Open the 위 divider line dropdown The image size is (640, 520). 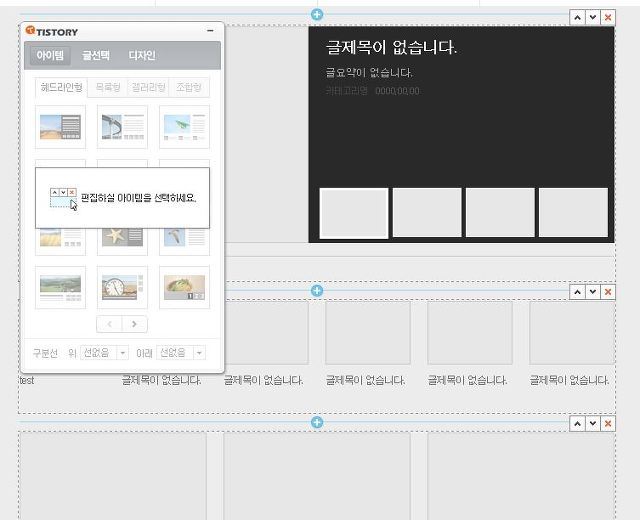pos(104,353)
